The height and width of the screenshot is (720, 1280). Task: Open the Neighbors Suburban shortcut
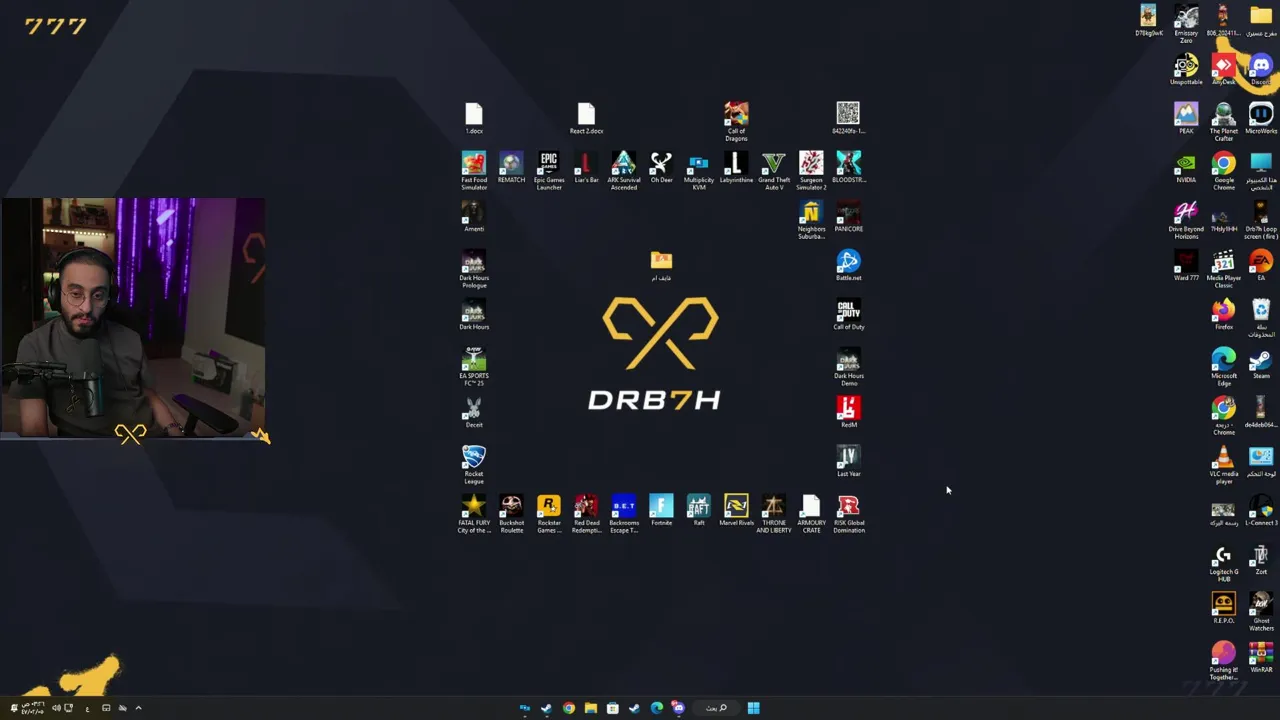click(x=811, y=220)
